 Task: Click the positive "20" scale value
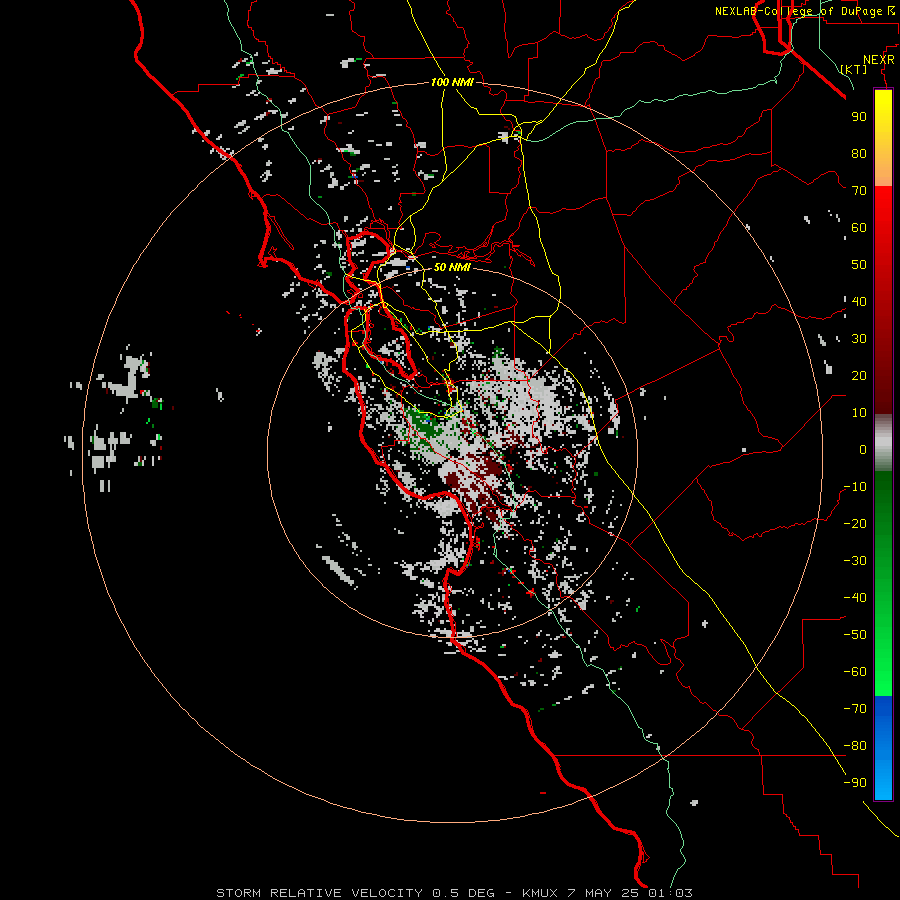pos(859,375)
